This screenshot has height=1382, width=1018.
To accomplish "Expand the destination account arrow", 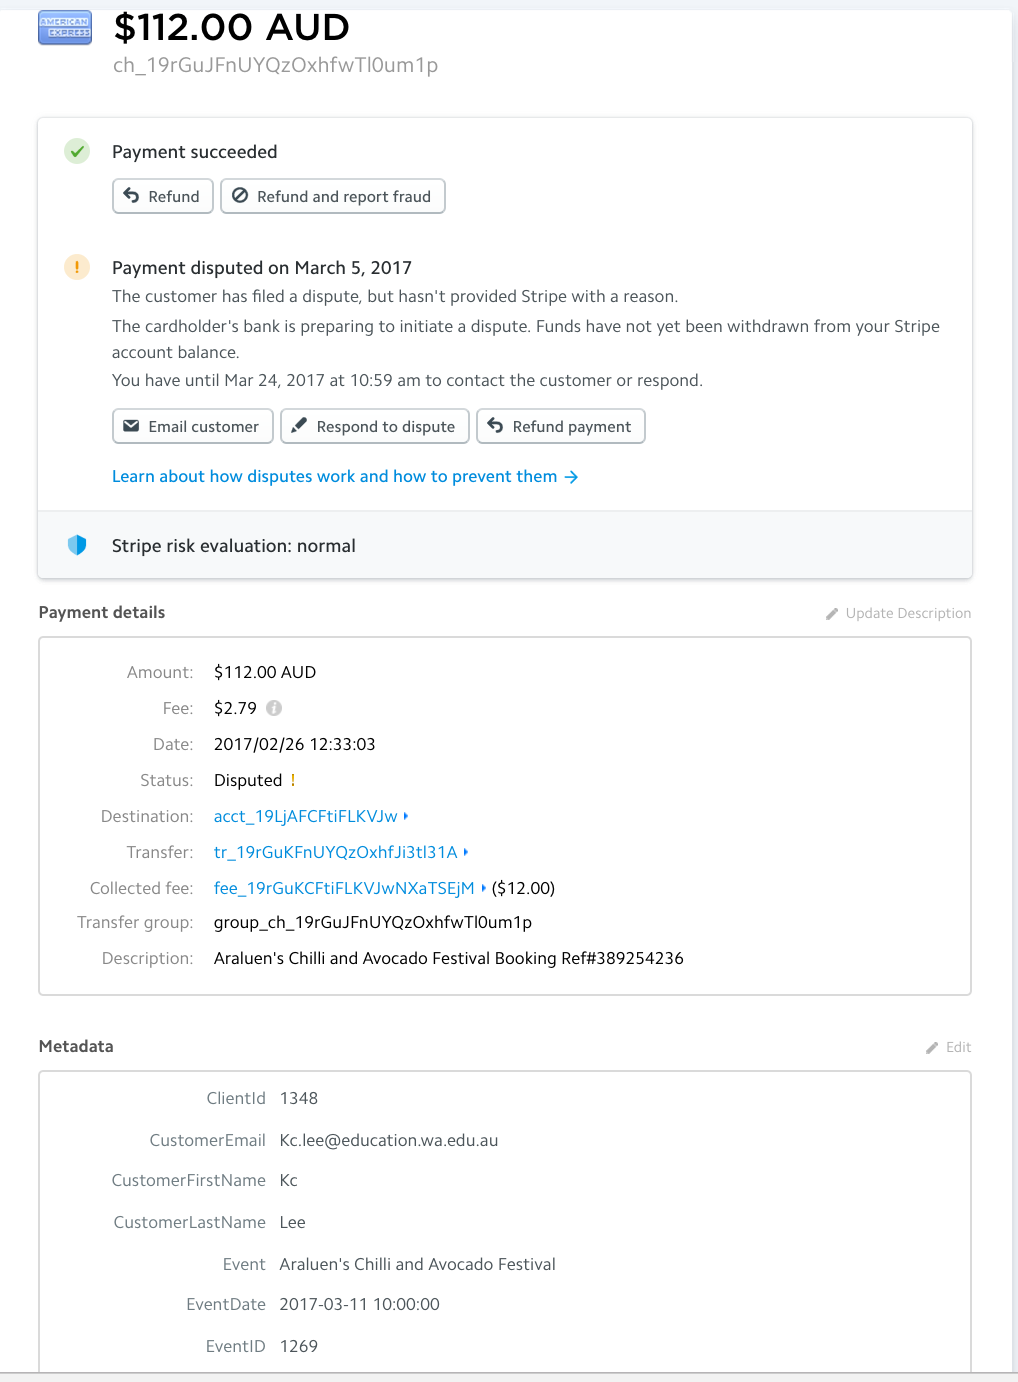I will click(406, 816).
